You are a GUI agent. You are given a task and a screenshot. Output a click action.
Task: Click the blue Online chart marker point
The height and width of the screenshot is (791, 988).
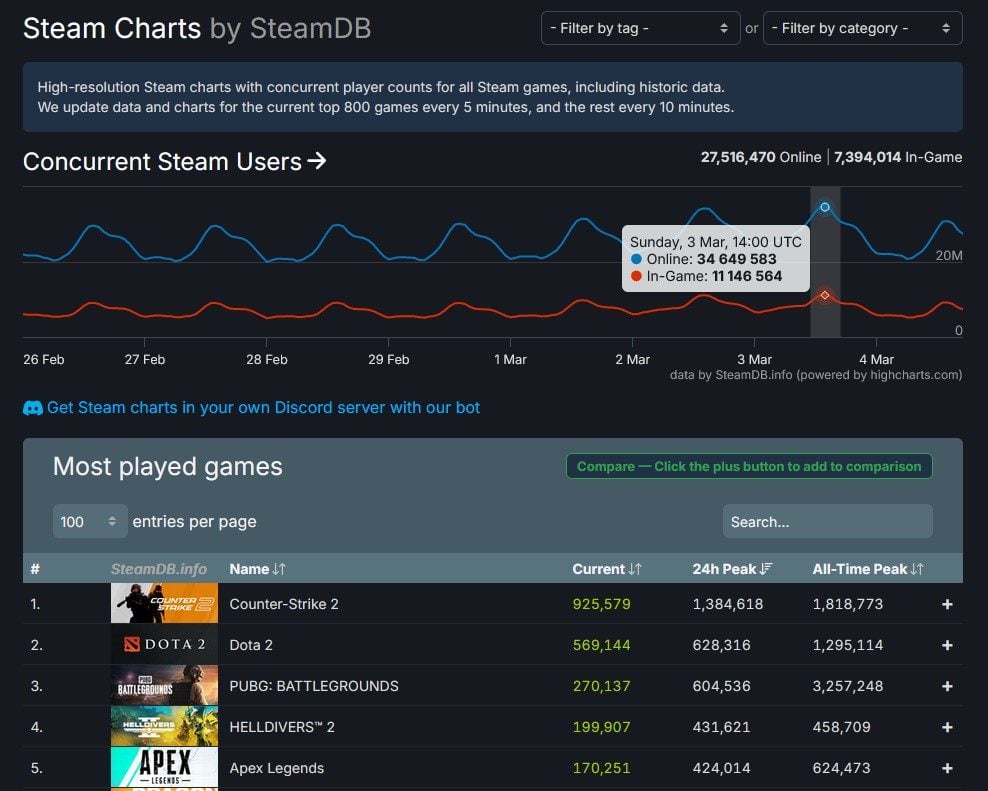825,207
